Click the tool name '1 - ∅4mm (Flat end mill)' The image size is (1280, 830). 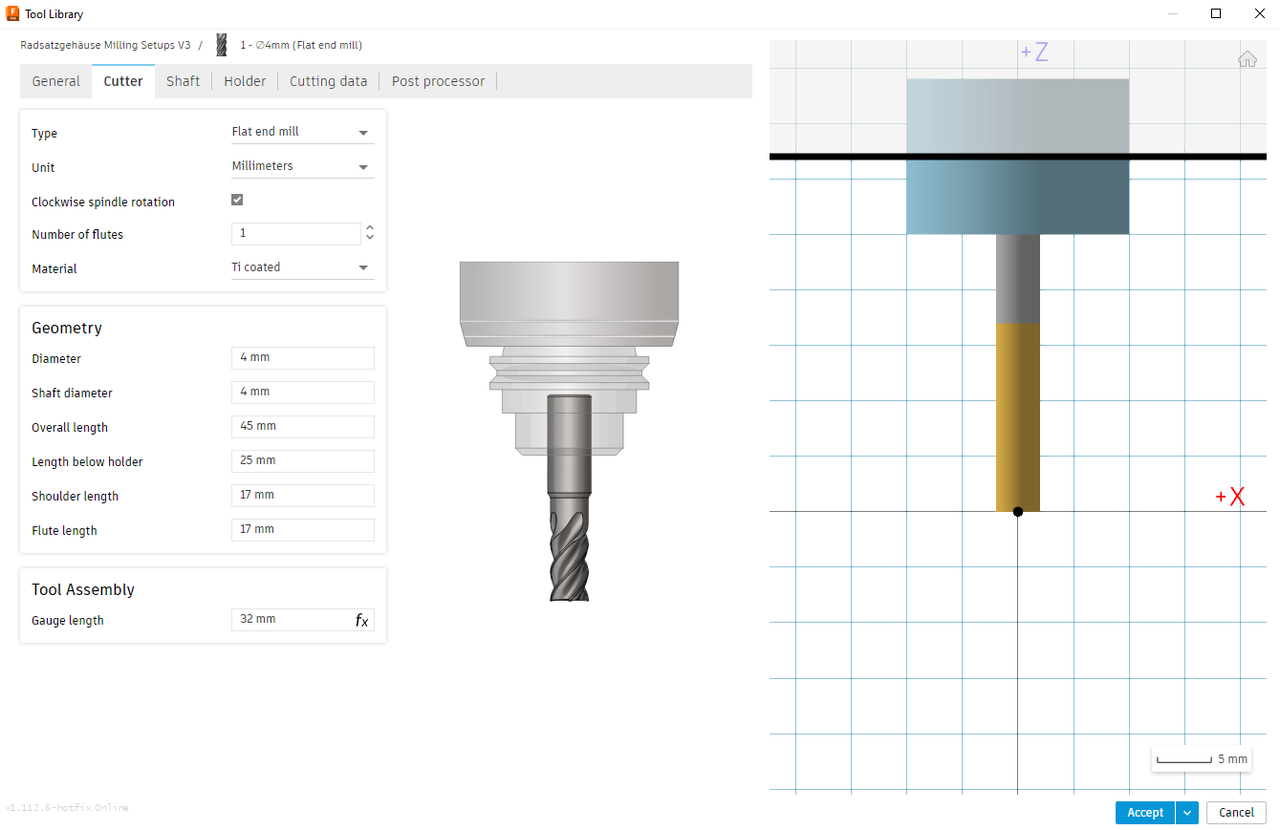pos(301,45)
